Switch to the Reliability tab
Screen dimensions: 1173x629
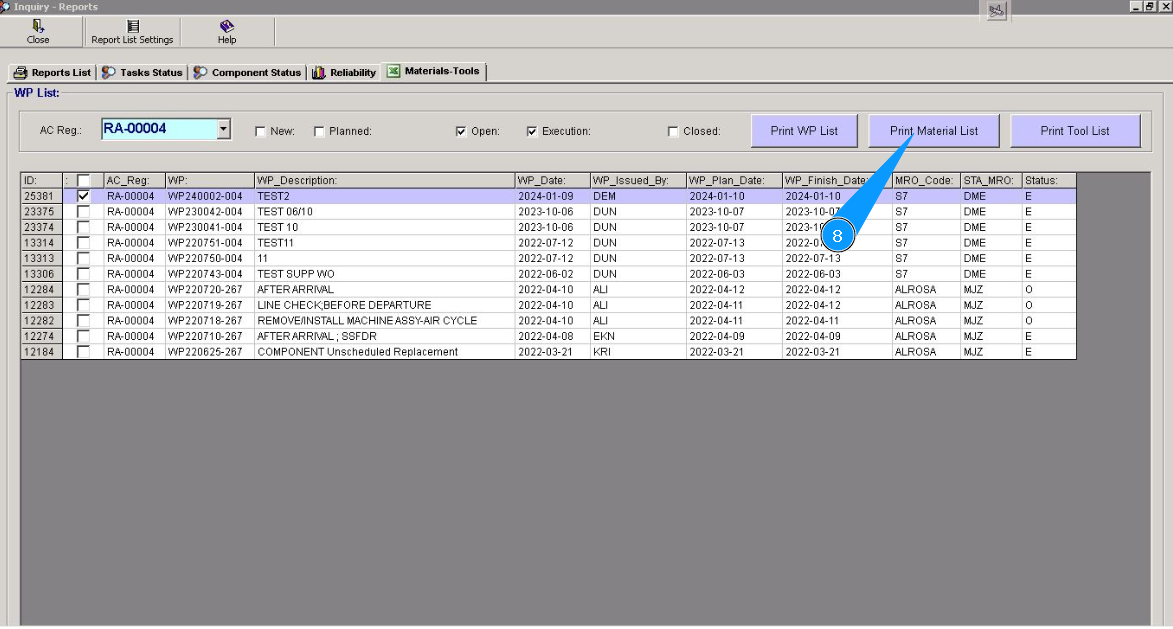click(344, 73)
